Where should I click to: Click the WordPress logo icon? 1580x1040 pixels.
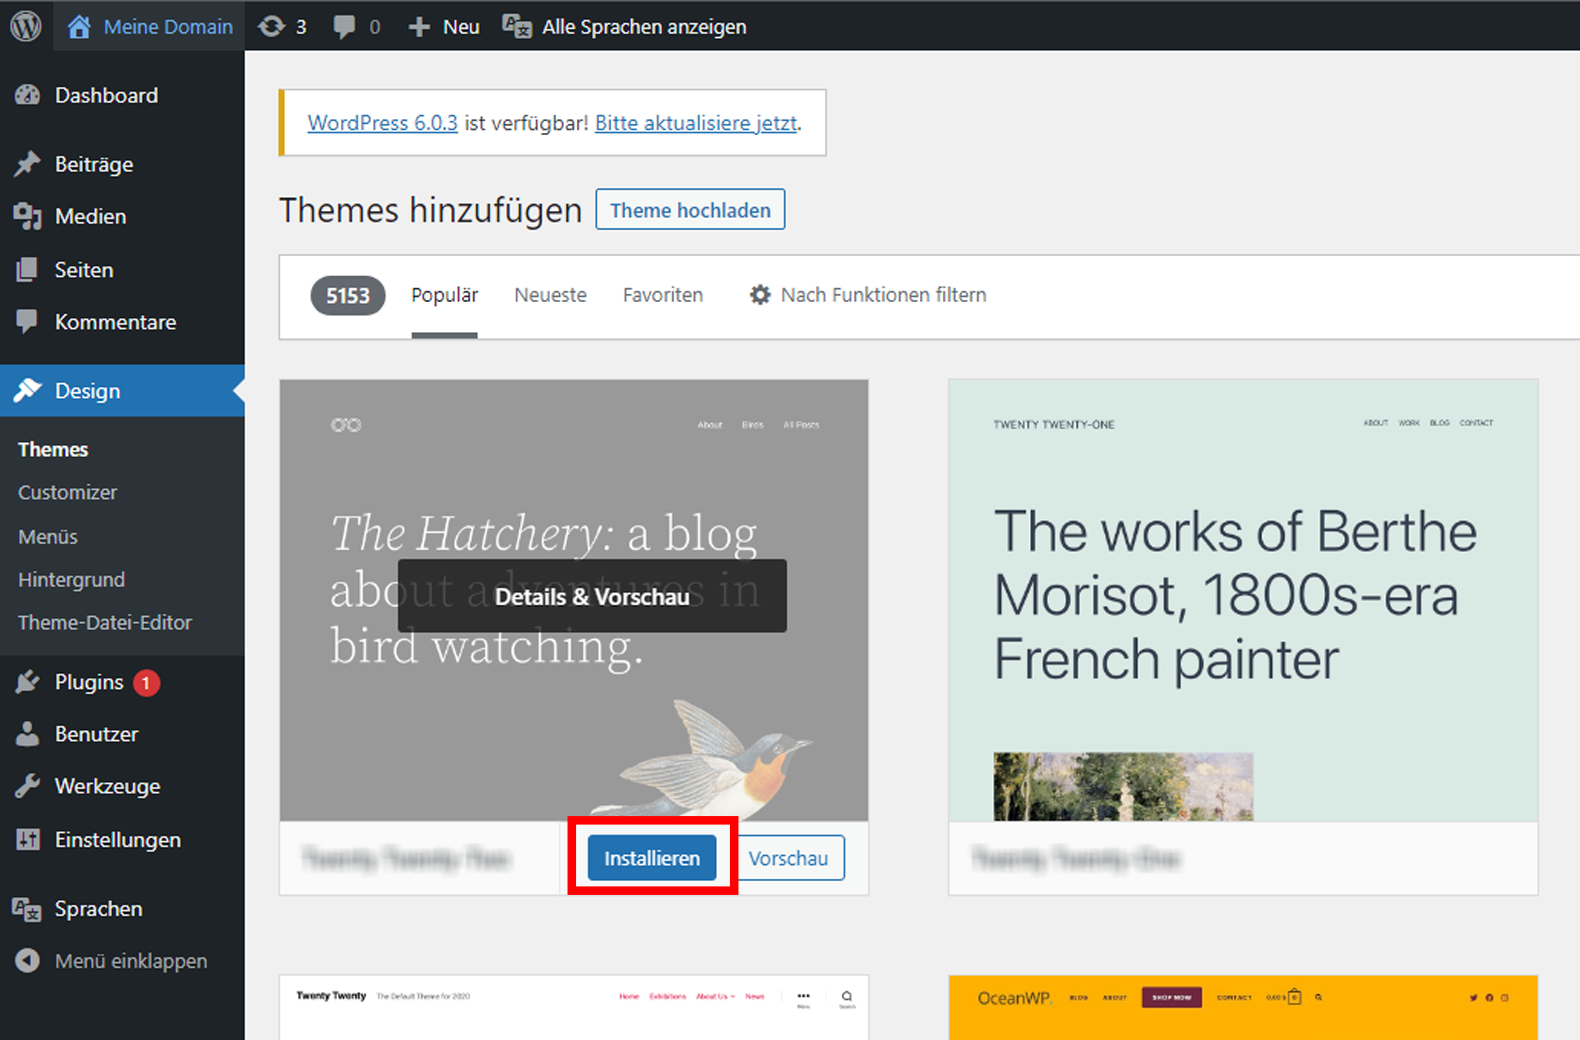(x=26, y=26)
